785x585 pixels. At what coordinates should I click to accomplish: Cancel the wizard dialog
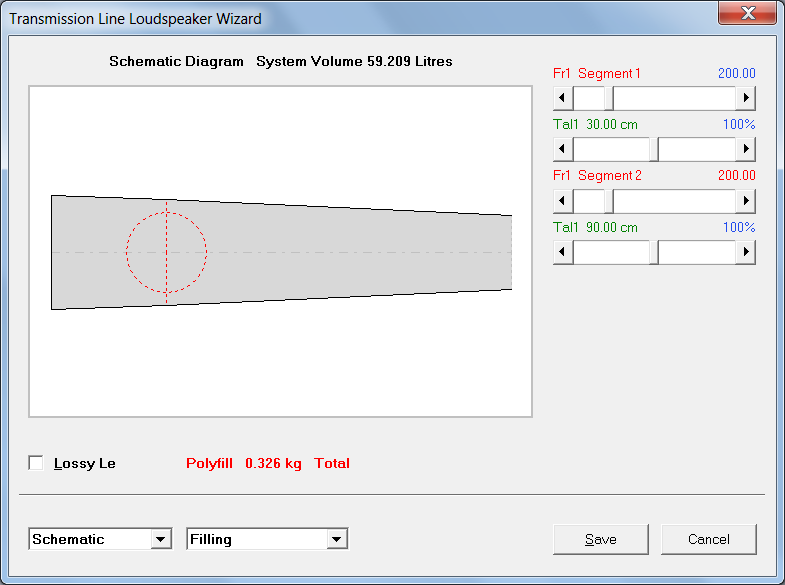708,539
